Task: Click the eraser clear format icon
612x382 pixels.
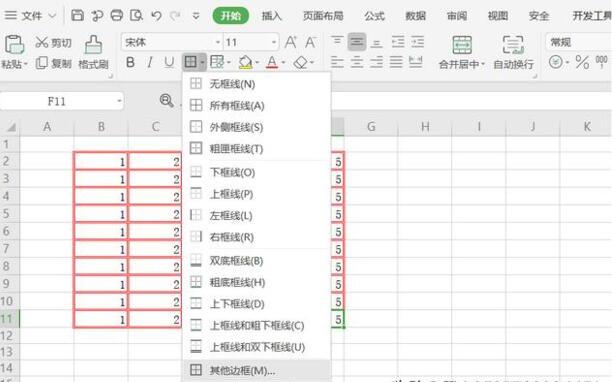Action: (300, 62)
